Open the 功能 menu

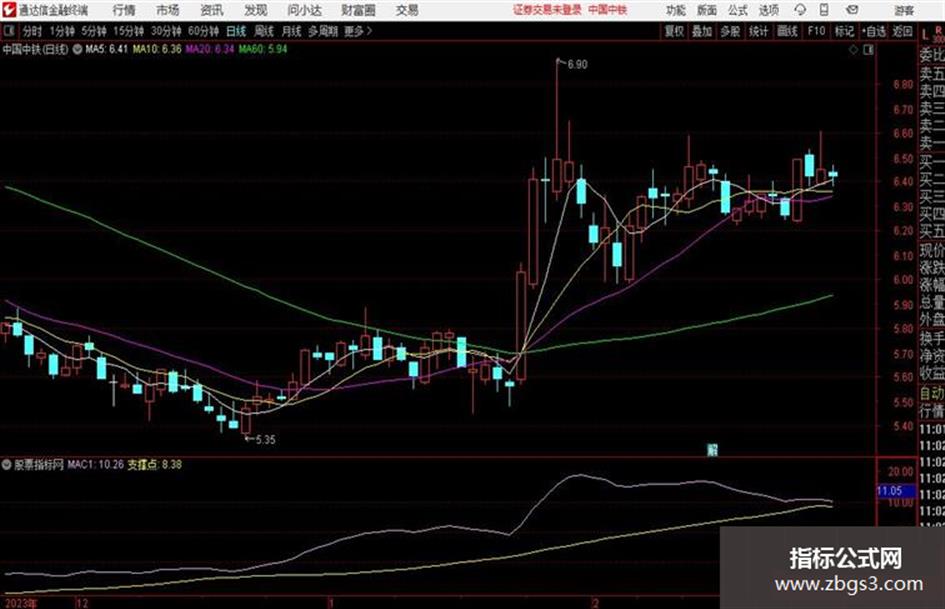point(676,10)
